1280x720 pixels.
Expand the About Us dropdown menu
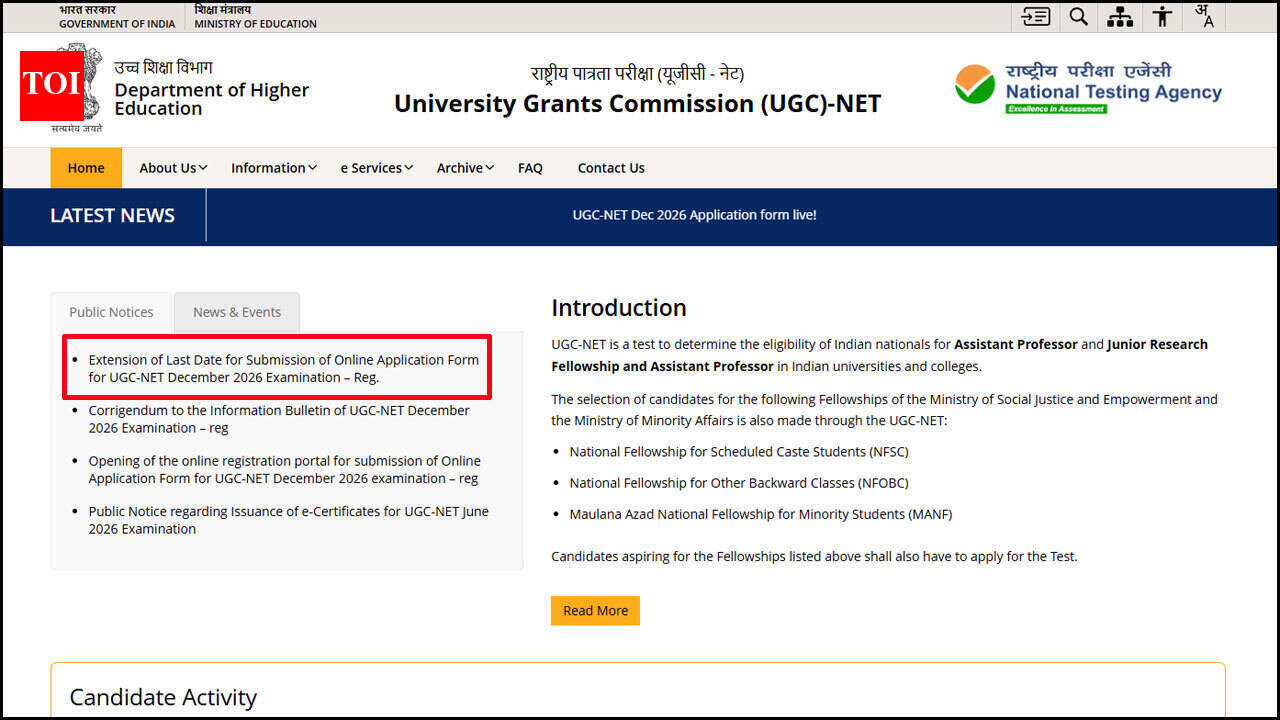click(x=173, y=168)
